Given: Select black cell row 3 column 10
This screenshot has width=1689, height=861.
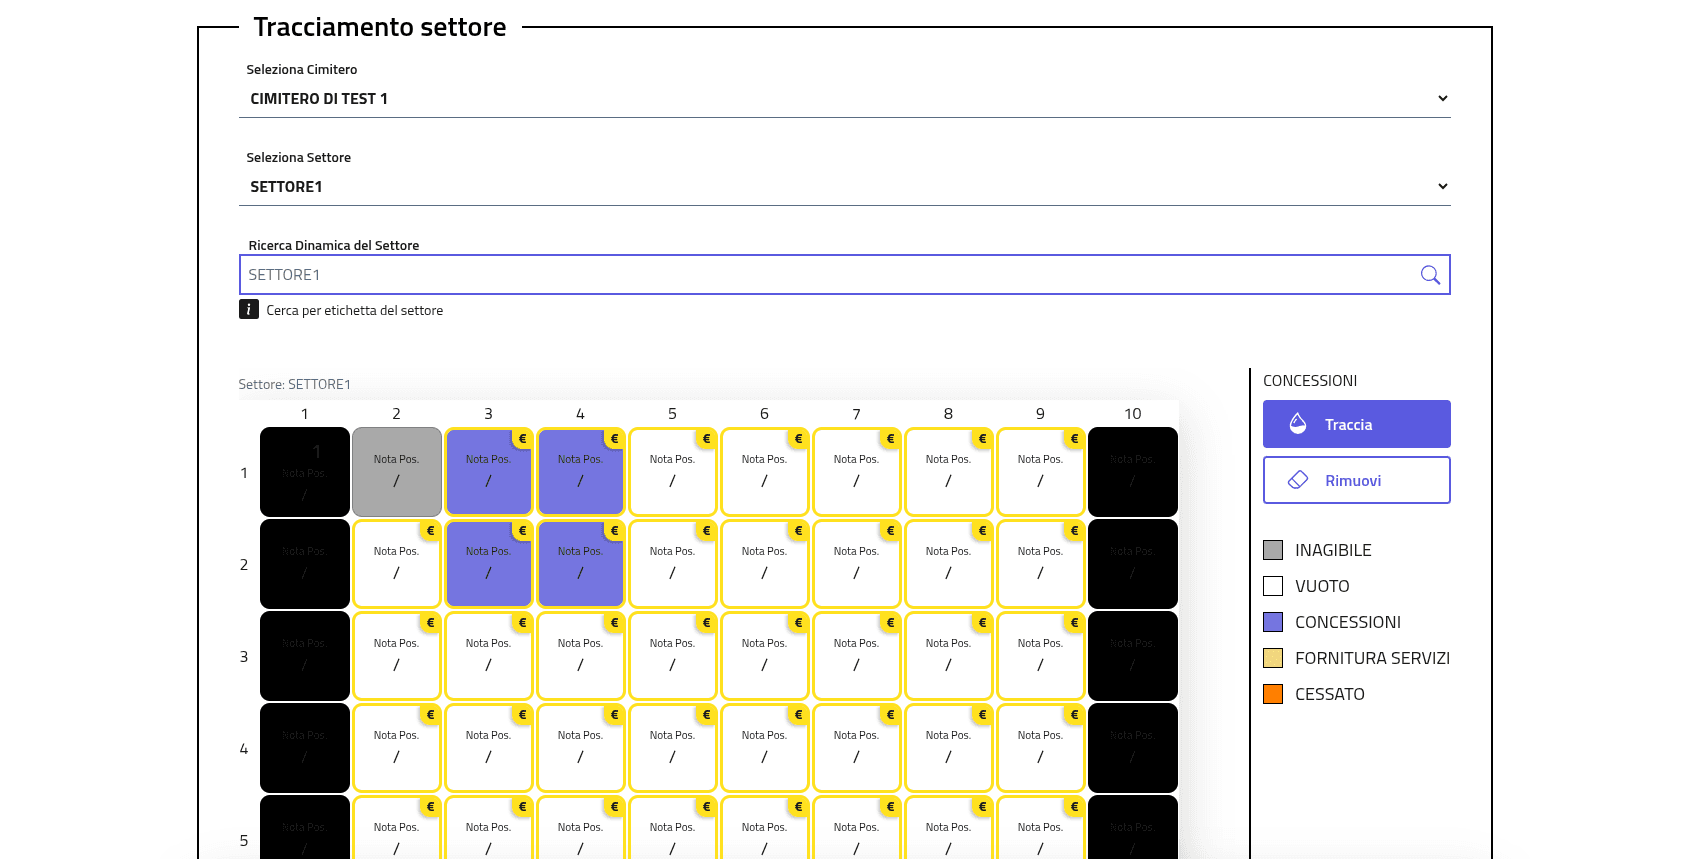Looking at the screenshot, I should [1133, 656].
